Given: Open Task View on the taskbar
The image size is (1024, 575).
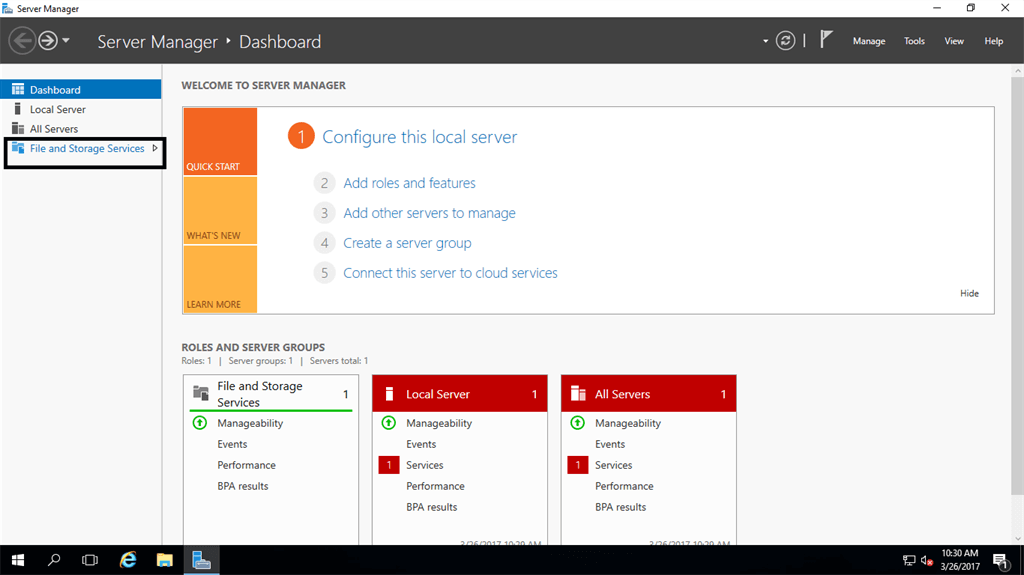Looking at the screenshot, I should click(x=90, y=560).
